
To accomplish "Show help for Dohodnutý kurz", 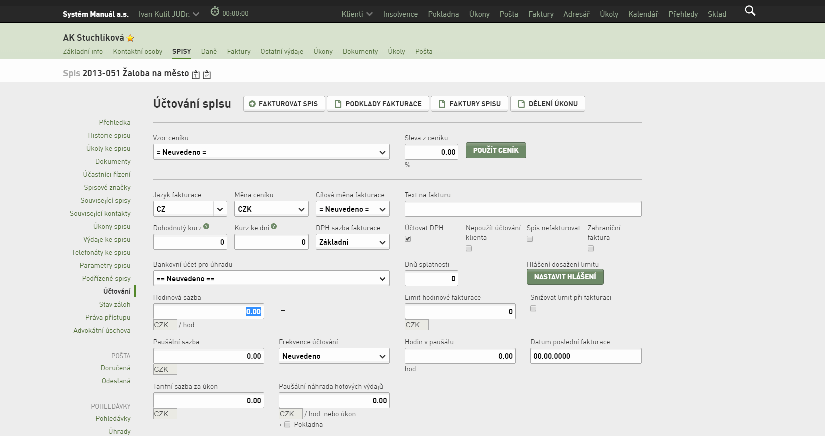I will [206, 227].
